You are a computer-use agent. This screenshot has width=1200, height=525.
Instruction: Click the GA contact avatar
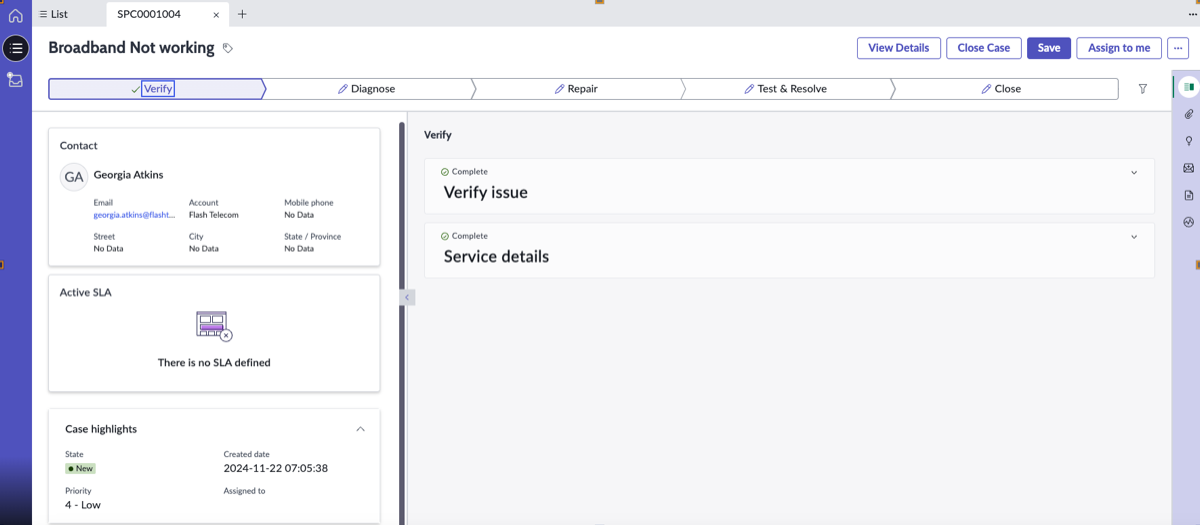[x=74, y=176]
